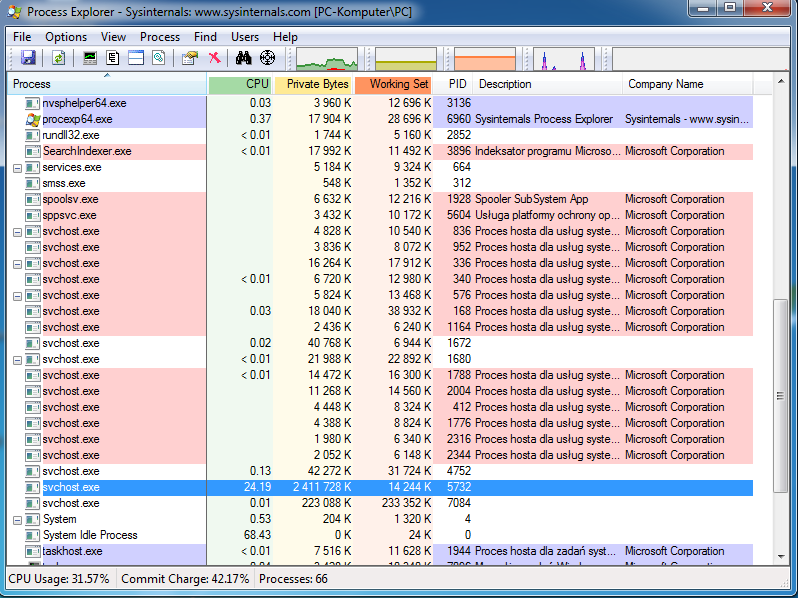
Task: Collapse the svchost.exe PID 576 node
Action: [x=17, y=296]
